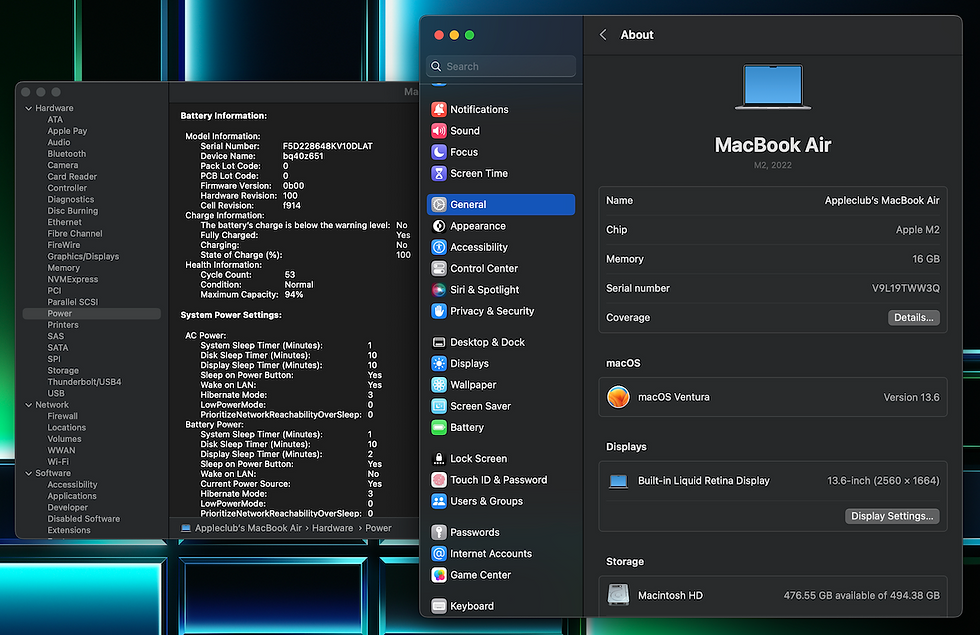Open Users & Groups icon
The image size is (980, 635).
[439, 501]
